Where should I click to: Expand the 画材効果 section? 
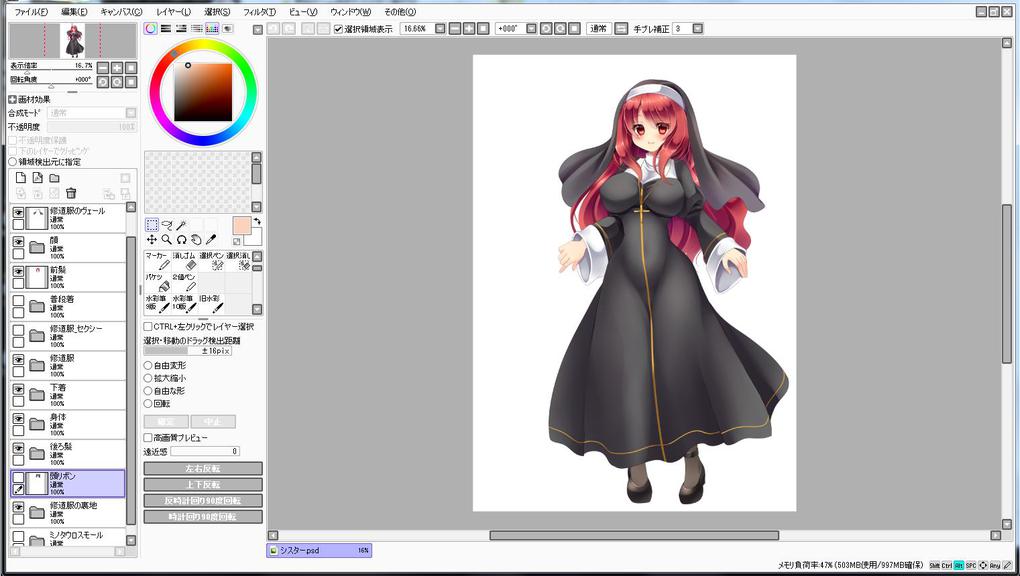click(x=12, y=100)
